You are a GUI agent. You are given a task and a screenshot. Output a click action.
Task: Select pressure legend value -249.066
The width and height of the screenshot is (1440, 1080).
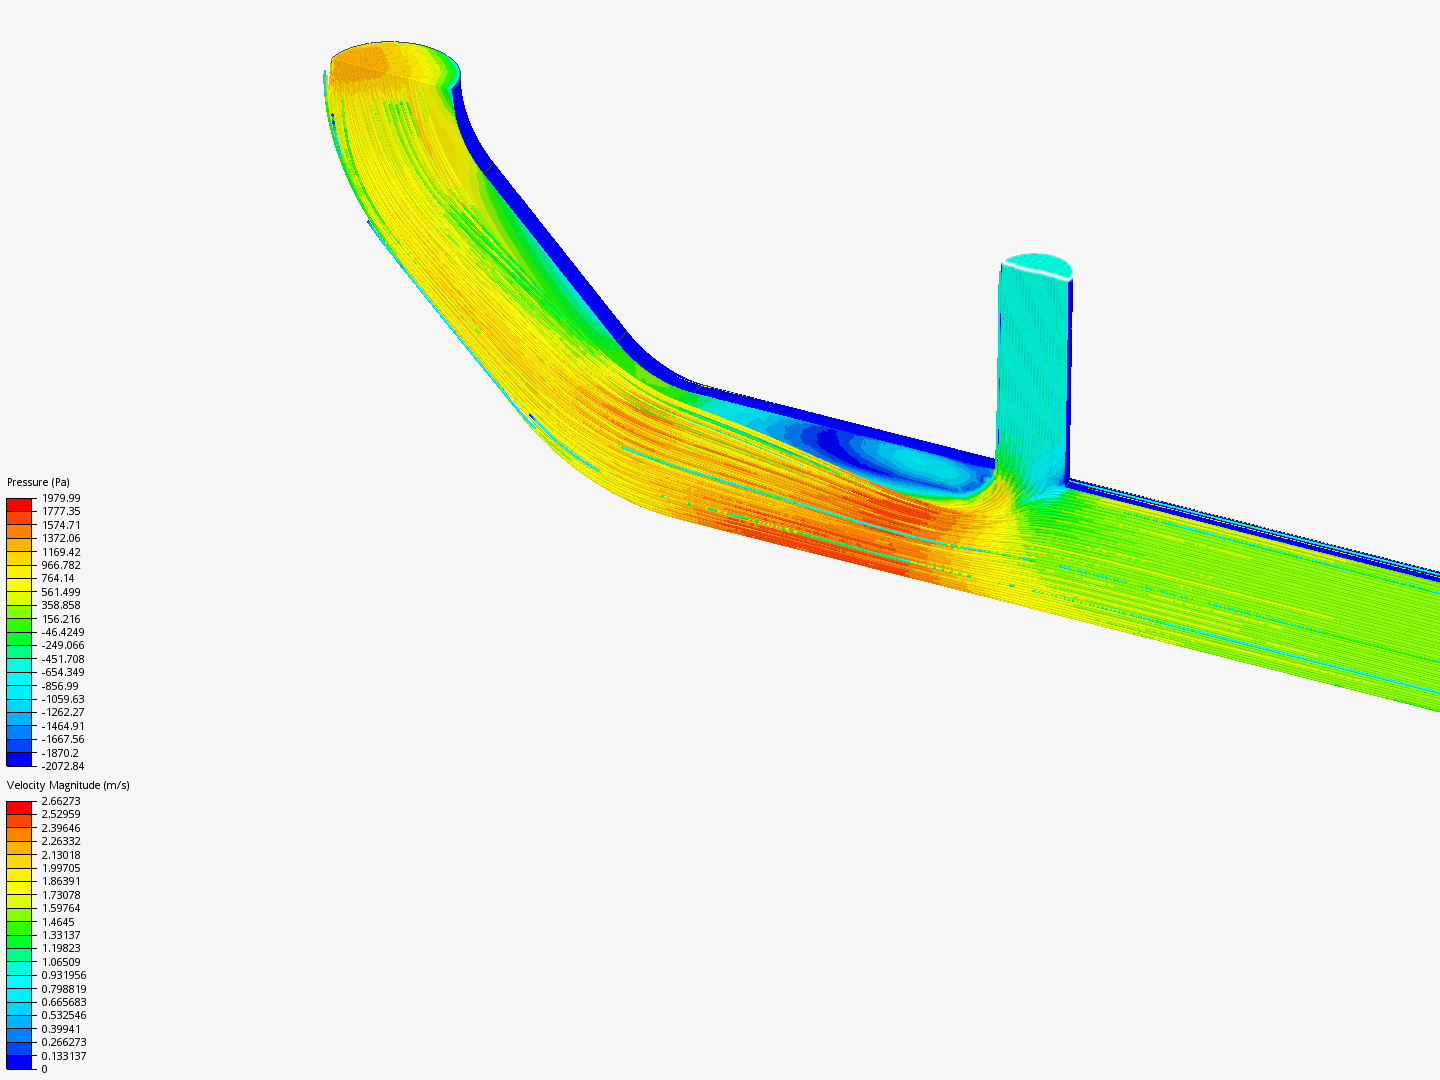tap(63, 645)
